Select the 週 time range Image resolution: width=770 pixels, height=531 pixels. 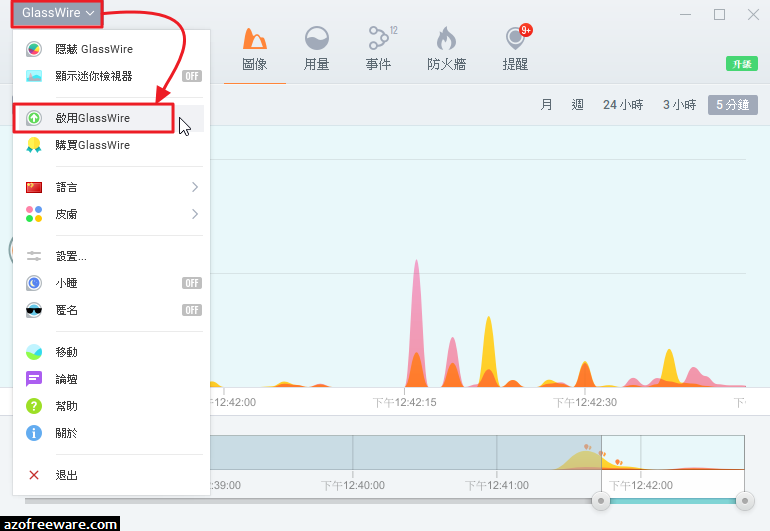click(x=578, y=105)
